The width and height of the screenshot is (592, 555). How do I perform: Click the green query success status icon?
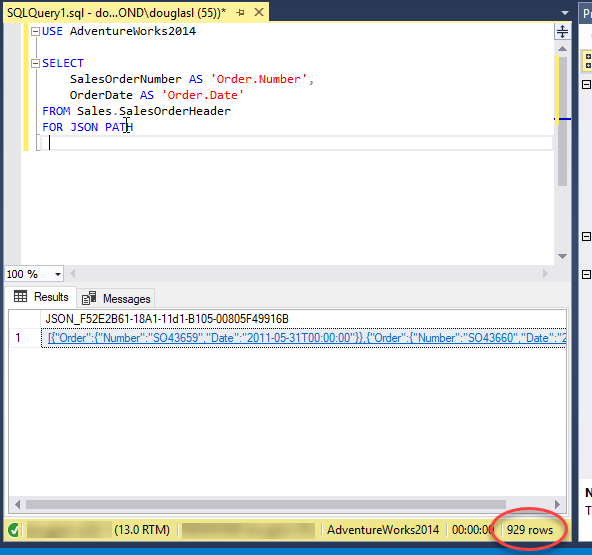[x=14, y=530]
